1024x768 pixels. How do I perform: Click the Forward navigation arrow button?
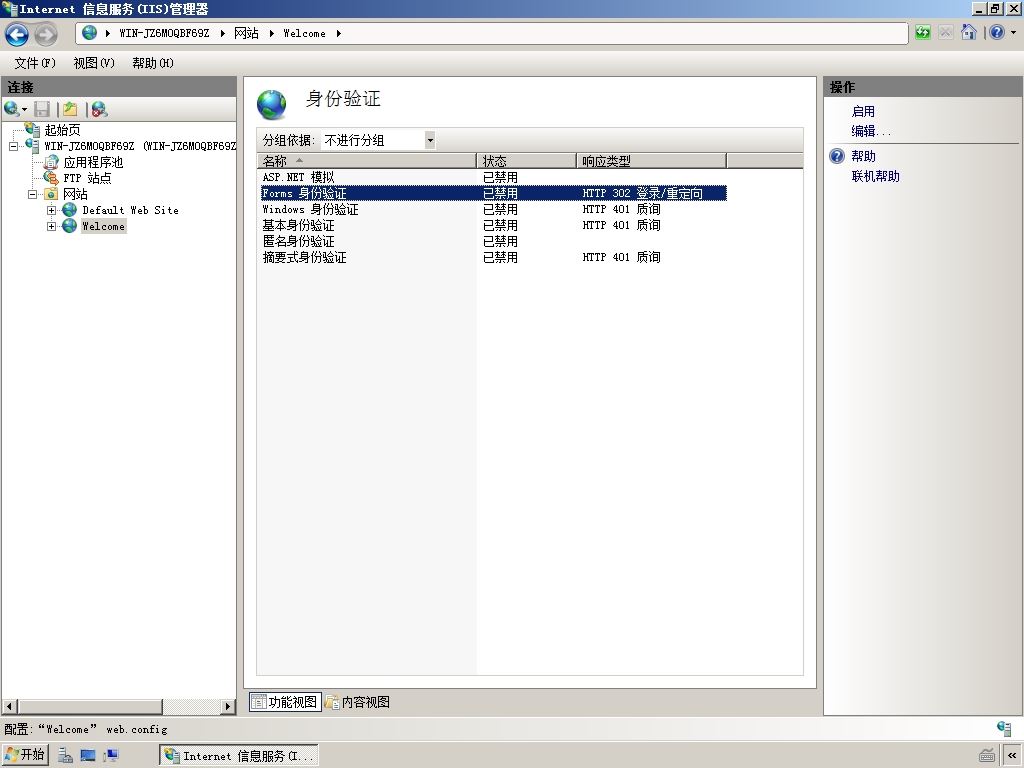[x=46, y=34]
